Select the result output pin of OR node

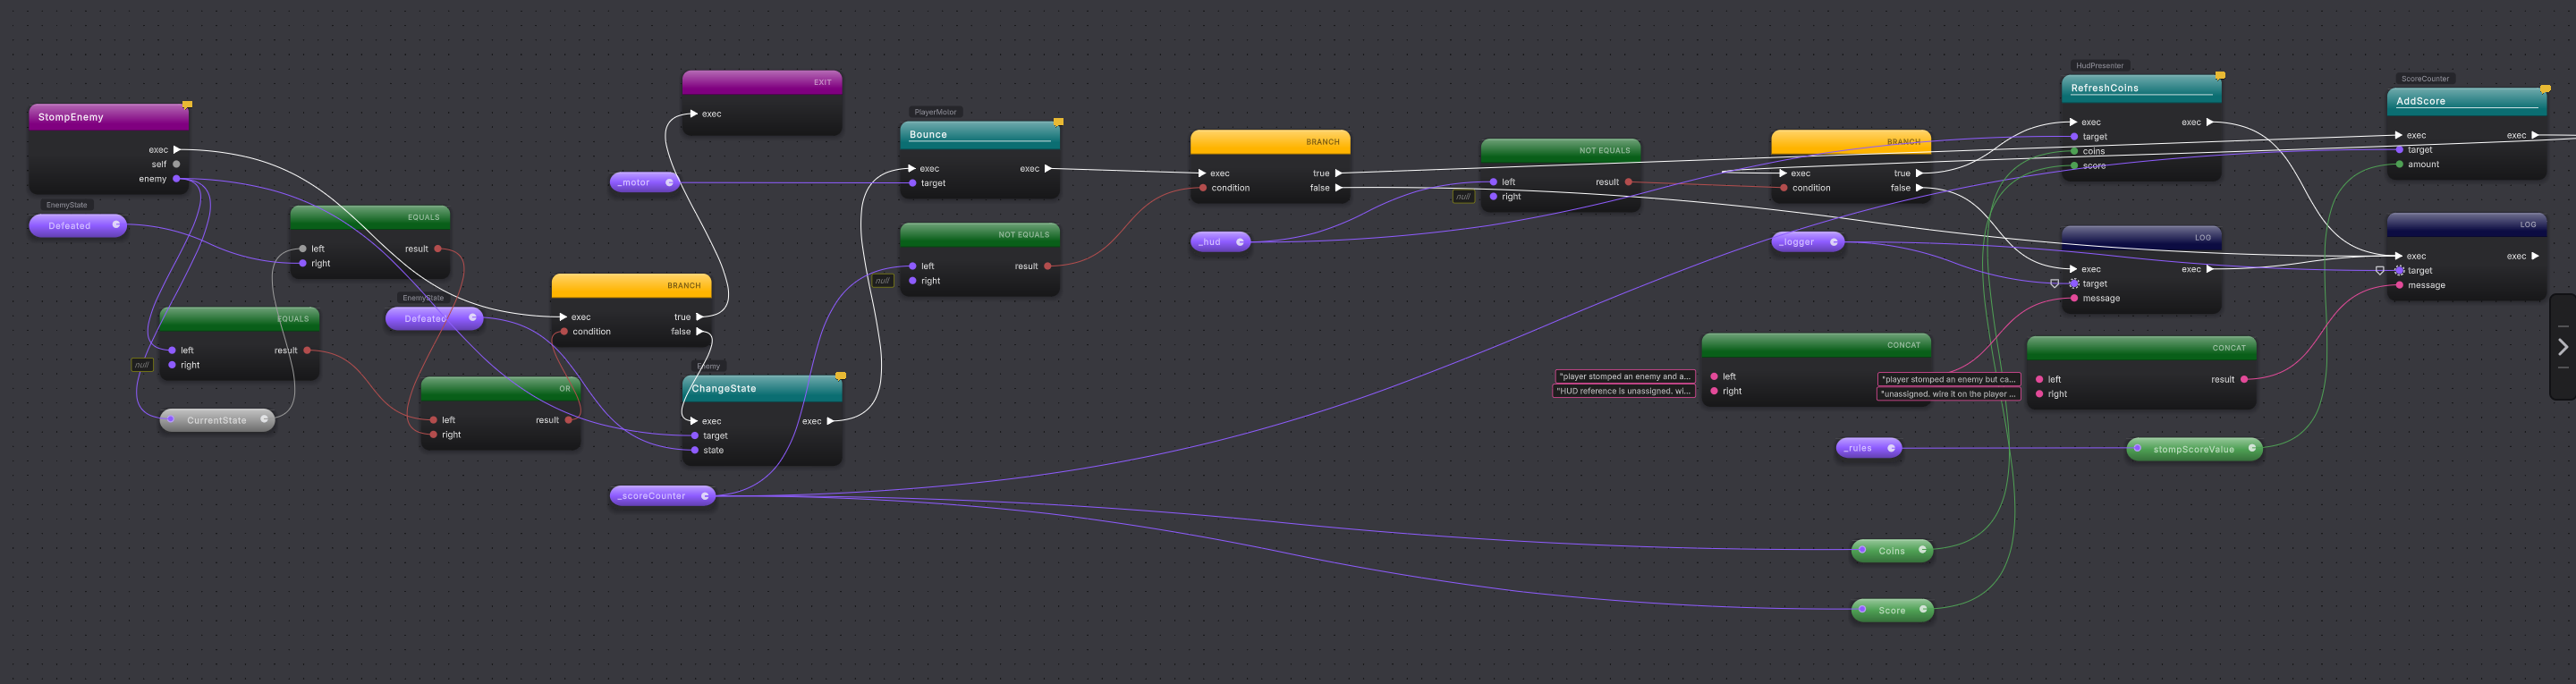[x=568, y=420]
